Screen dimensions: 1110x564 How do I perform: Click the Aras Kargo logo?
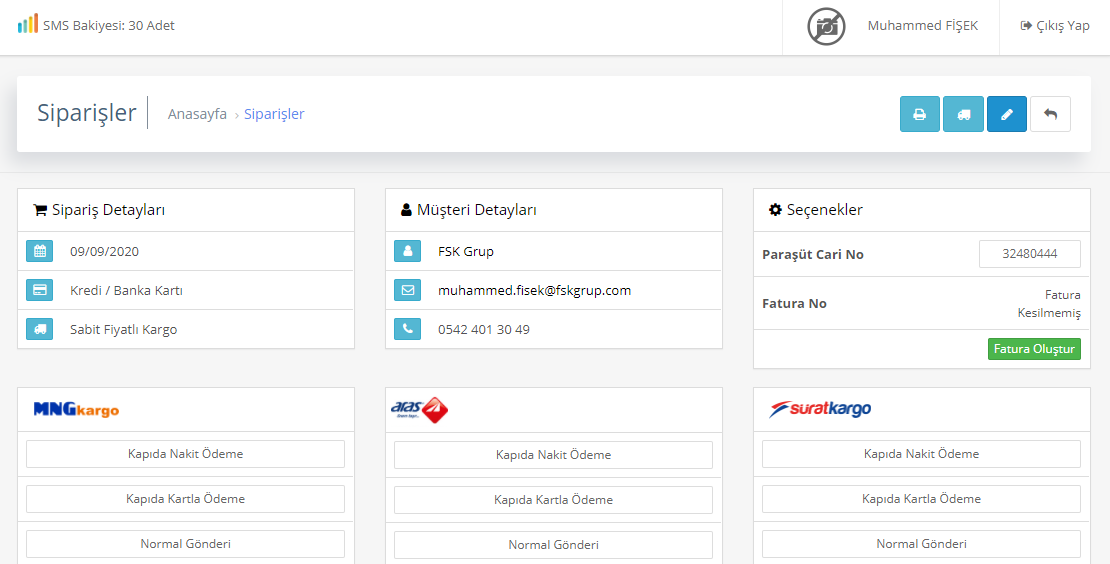pos(419,410)
